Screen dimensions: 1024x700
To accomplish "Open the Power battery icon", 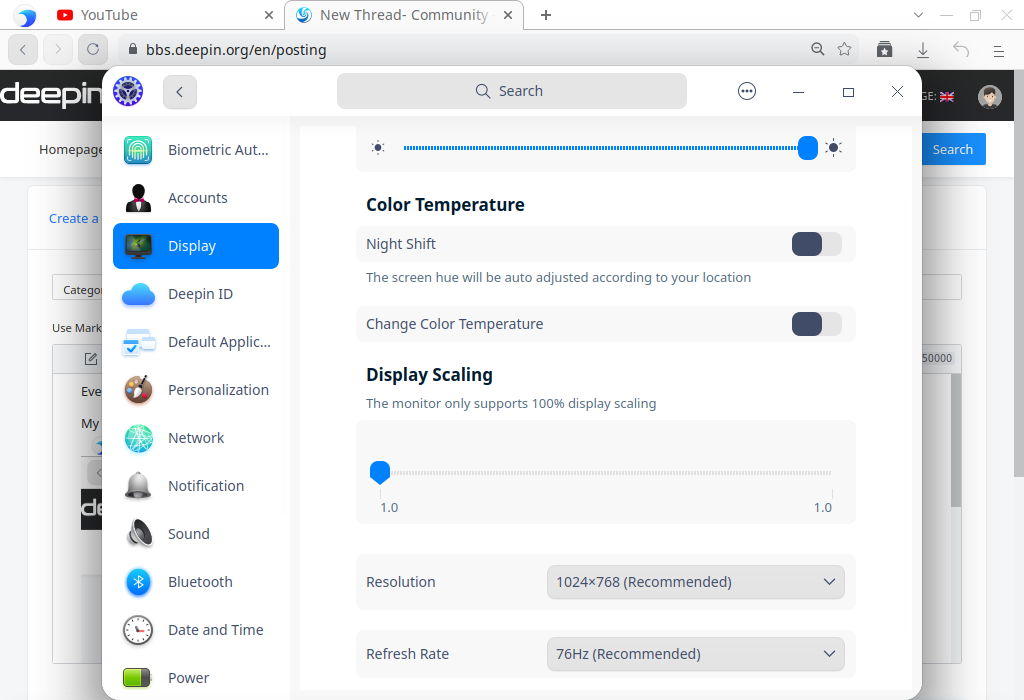I will tap(138, 678).
